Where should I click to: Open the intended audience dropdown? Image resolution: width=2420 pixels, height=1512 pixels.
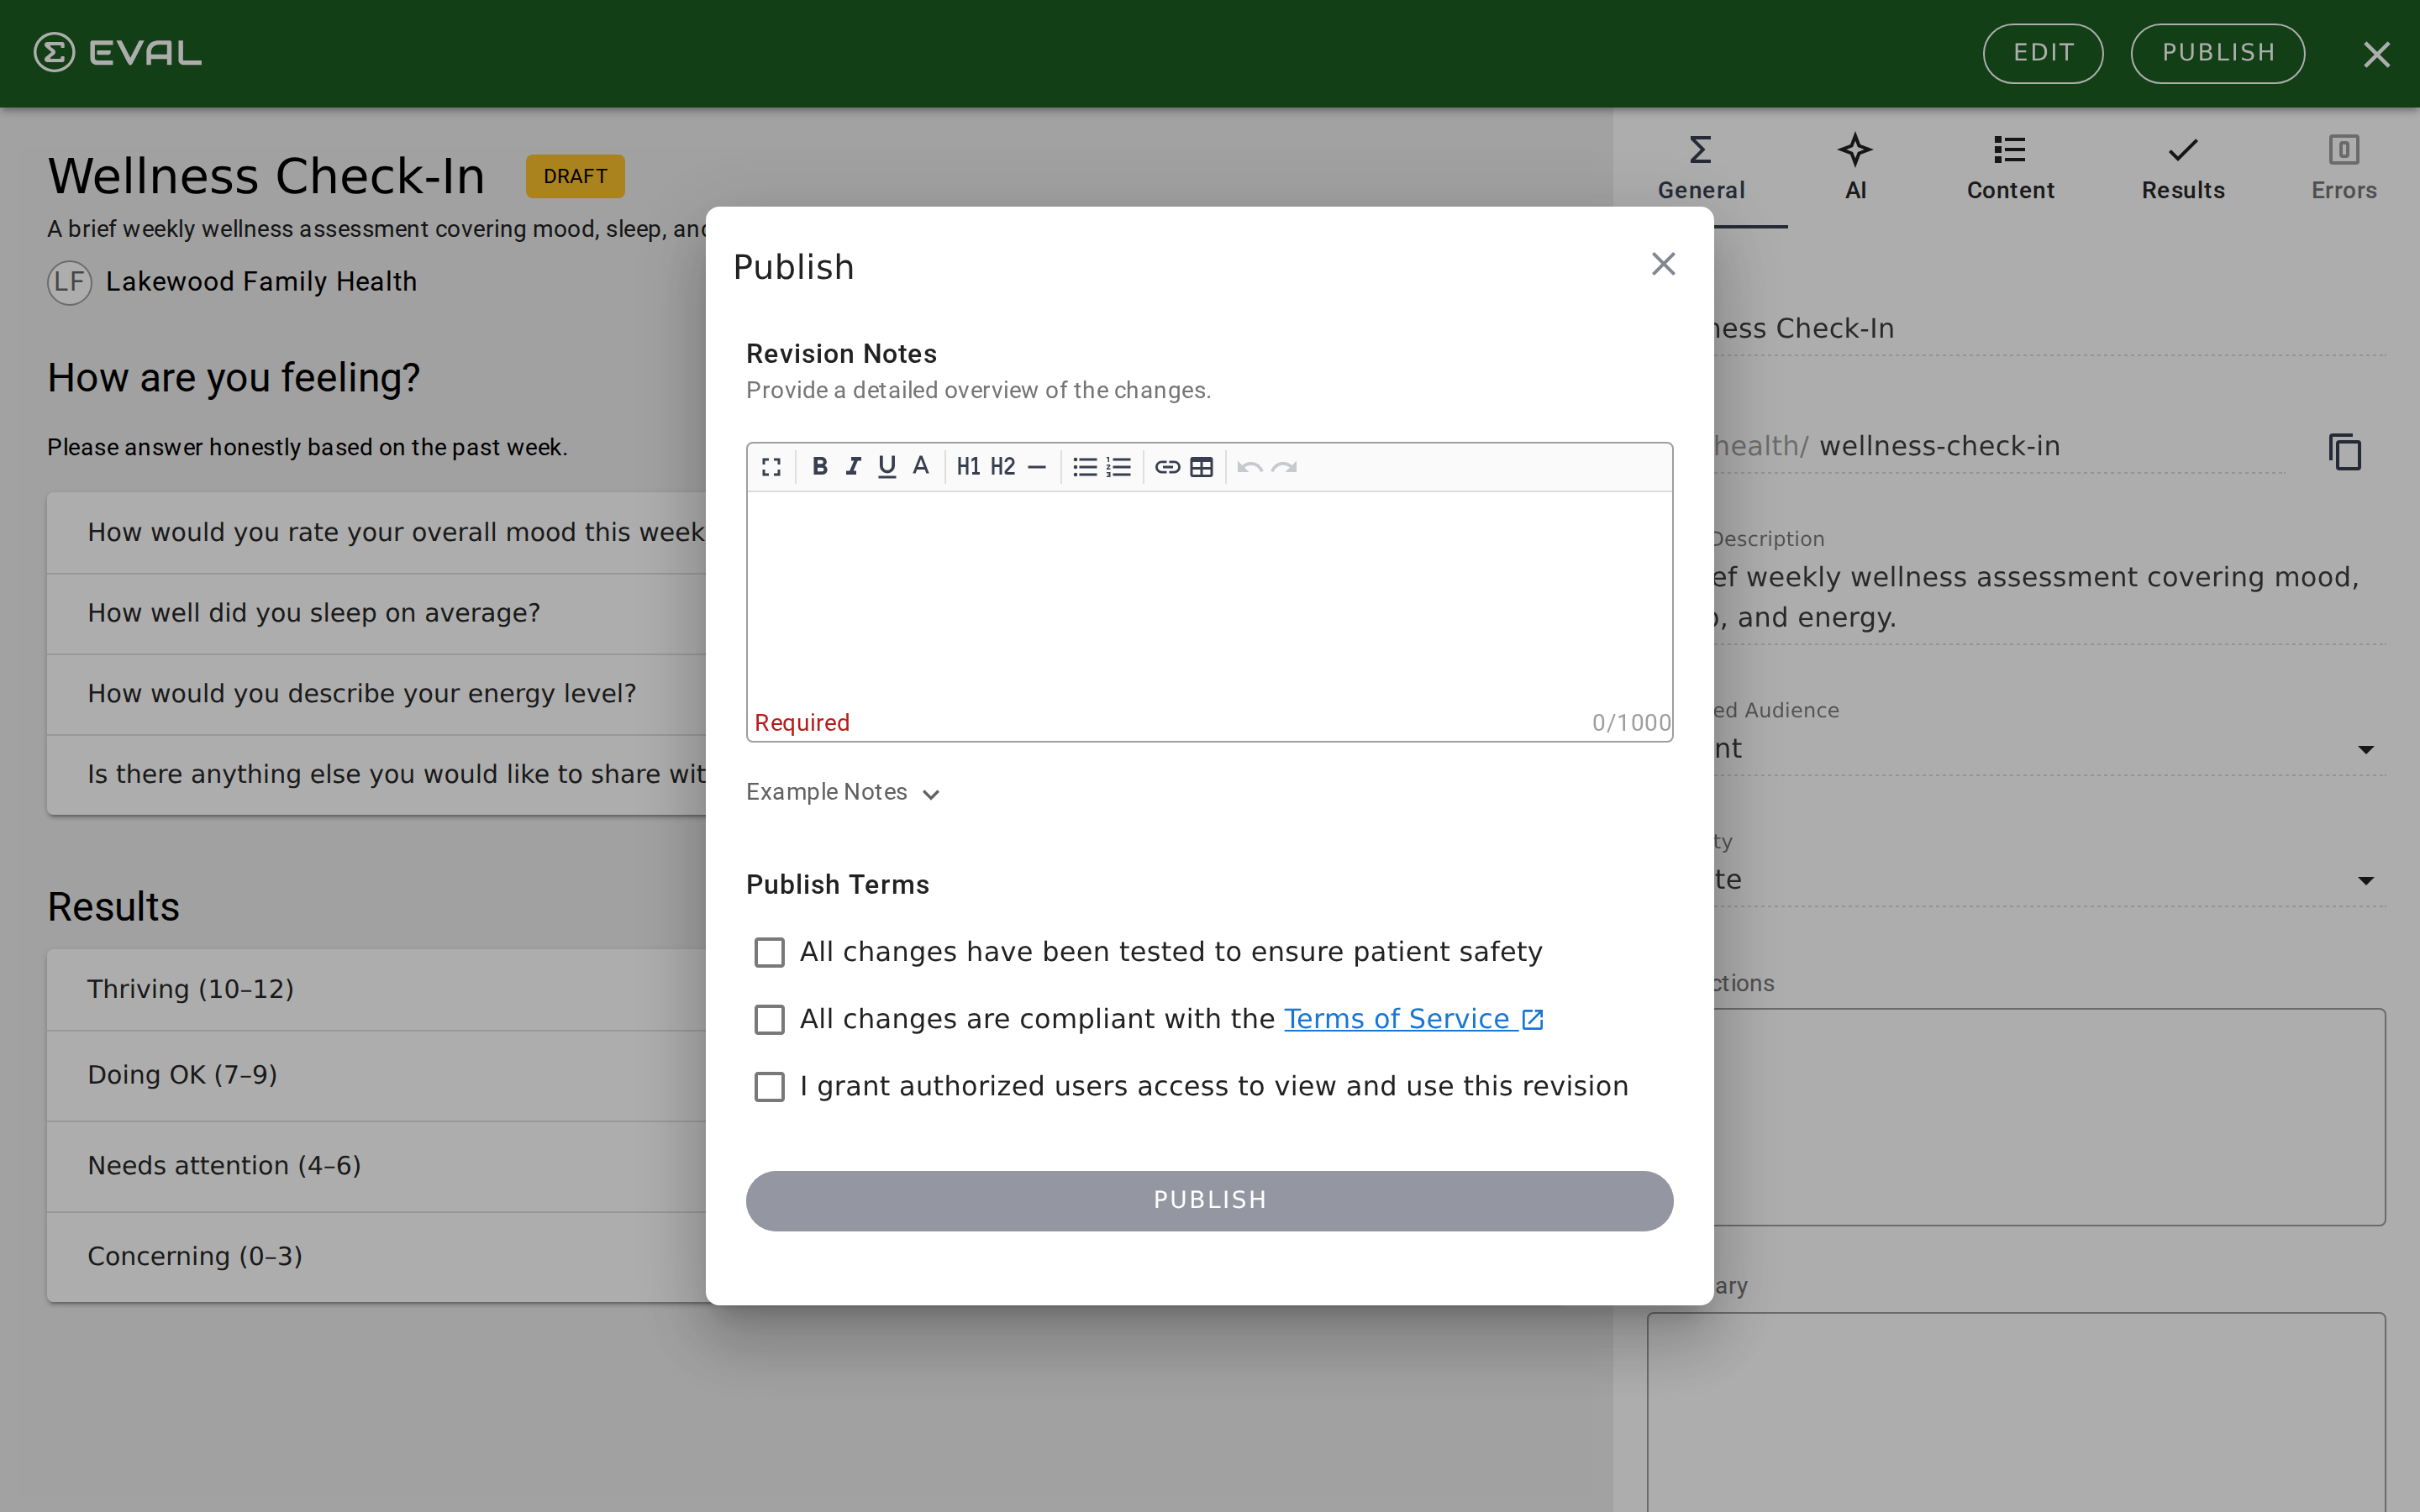(2366, 748)
